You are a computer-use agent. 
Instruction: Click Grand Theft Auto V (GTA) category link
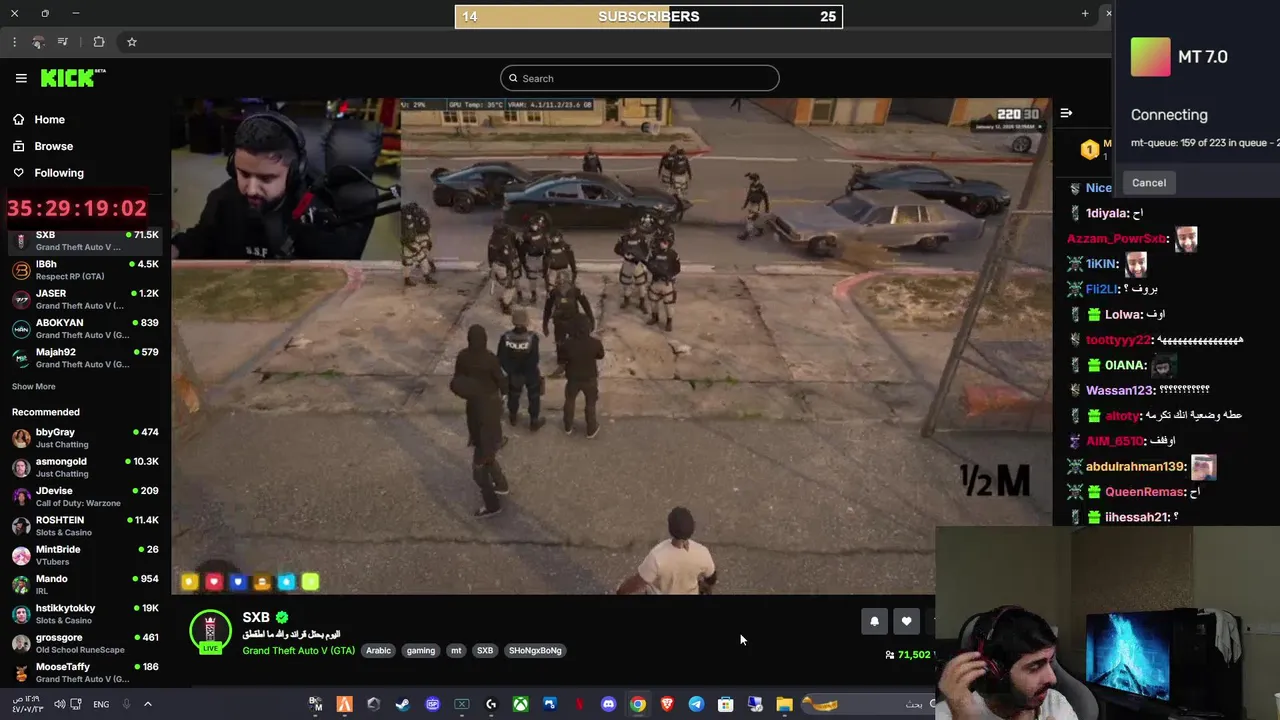[x=298, y=650]
